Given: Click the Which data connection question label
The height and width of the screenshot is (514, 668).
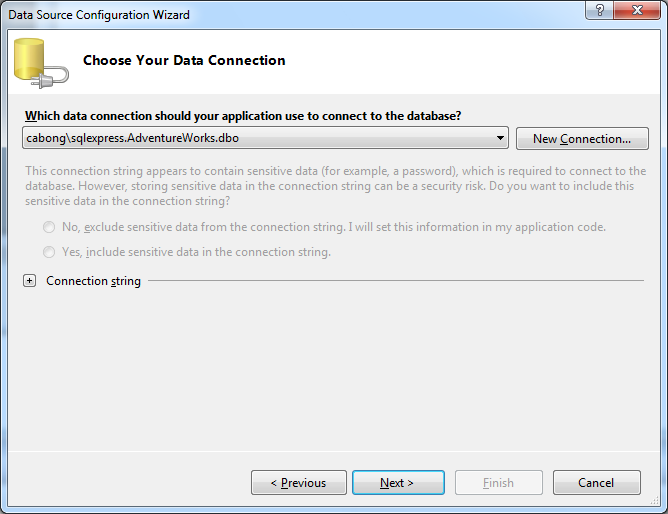Looking at the screenshot, I should pyautogui.click(x=243, y=116).
